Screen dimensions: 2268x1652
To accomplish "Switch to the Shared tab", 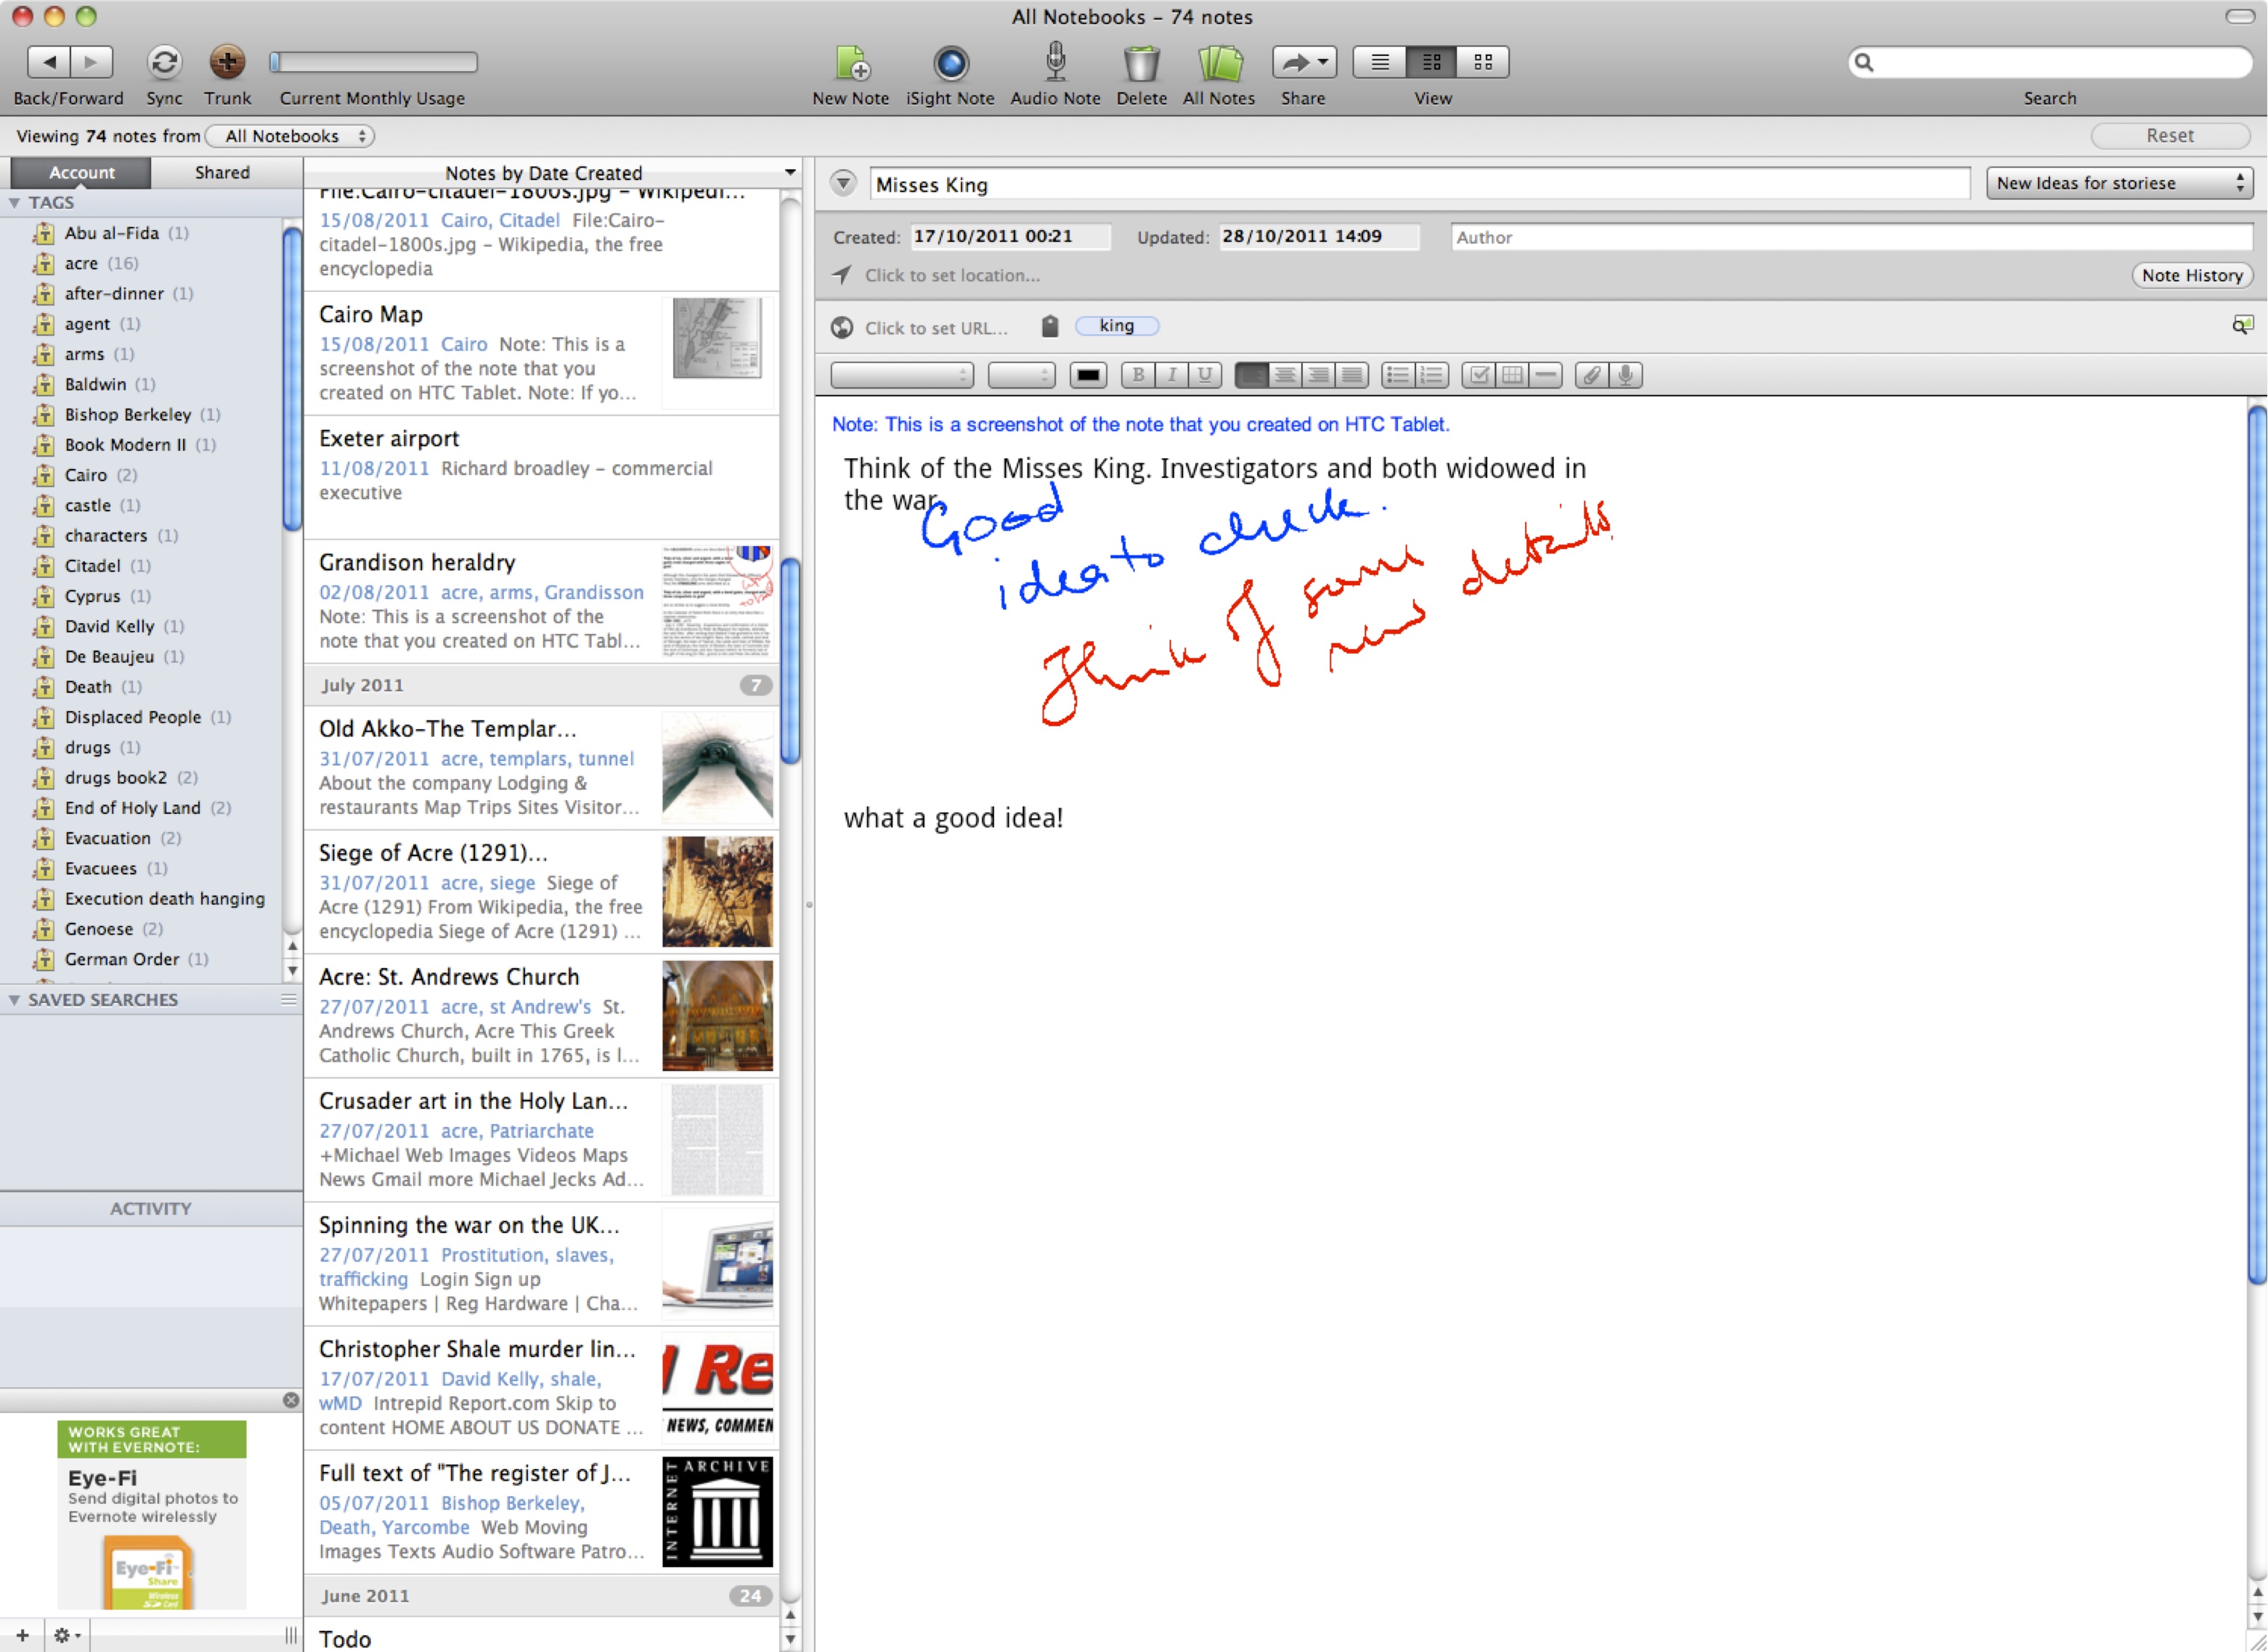I will pyautogui.click(x=222, y=173).
